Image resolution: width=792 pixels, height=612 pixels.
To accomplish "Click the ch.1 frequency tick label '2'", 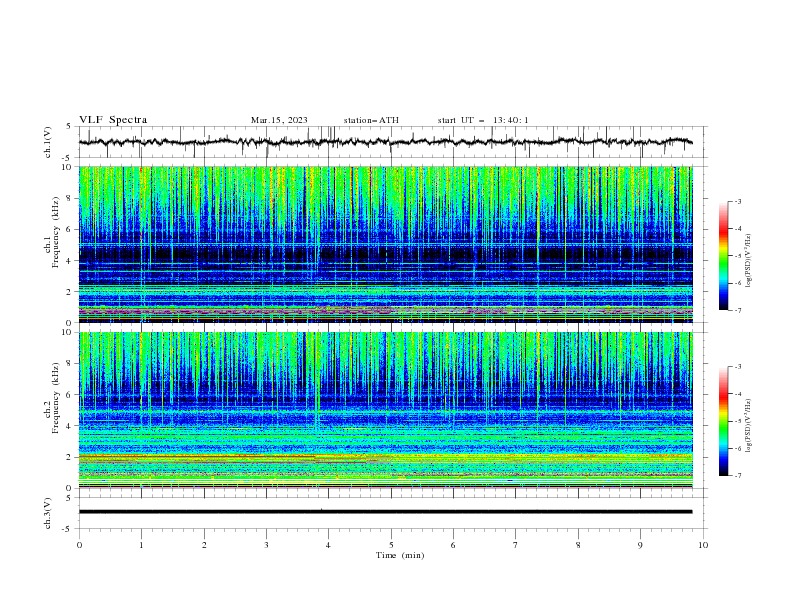I will click(70, 291).
